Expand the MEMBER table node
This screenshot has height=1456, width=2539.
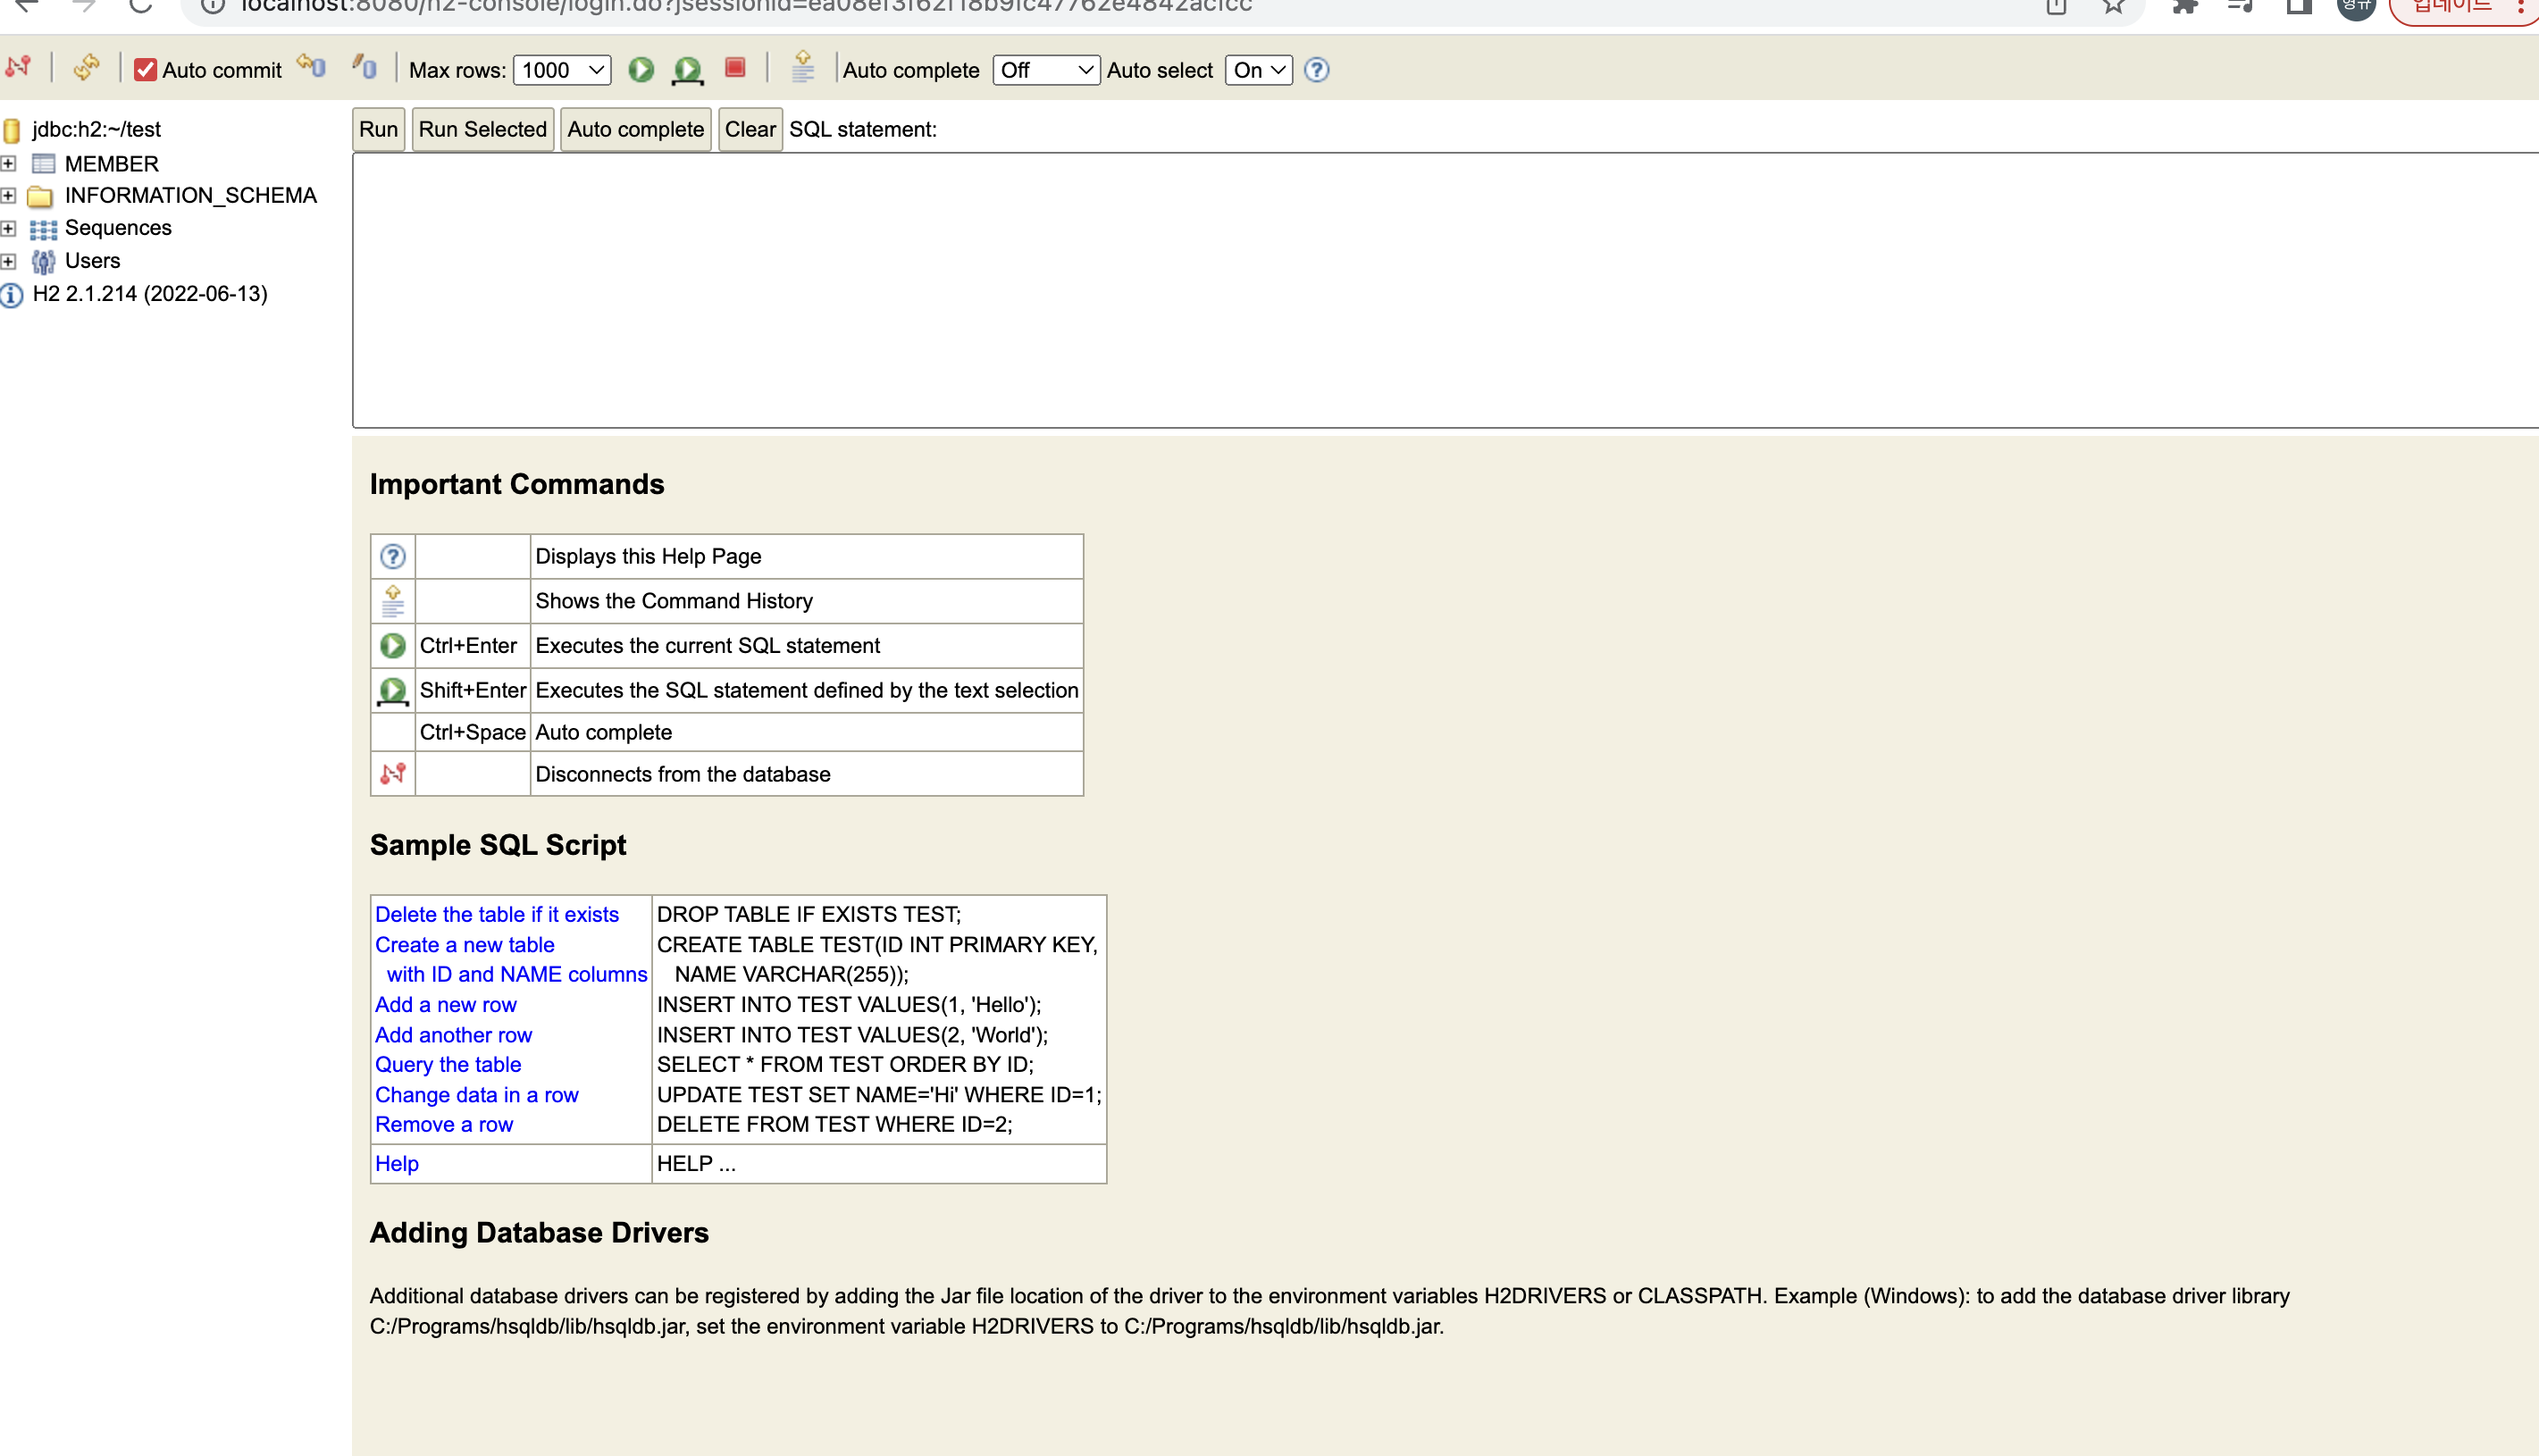coord(8,163)
